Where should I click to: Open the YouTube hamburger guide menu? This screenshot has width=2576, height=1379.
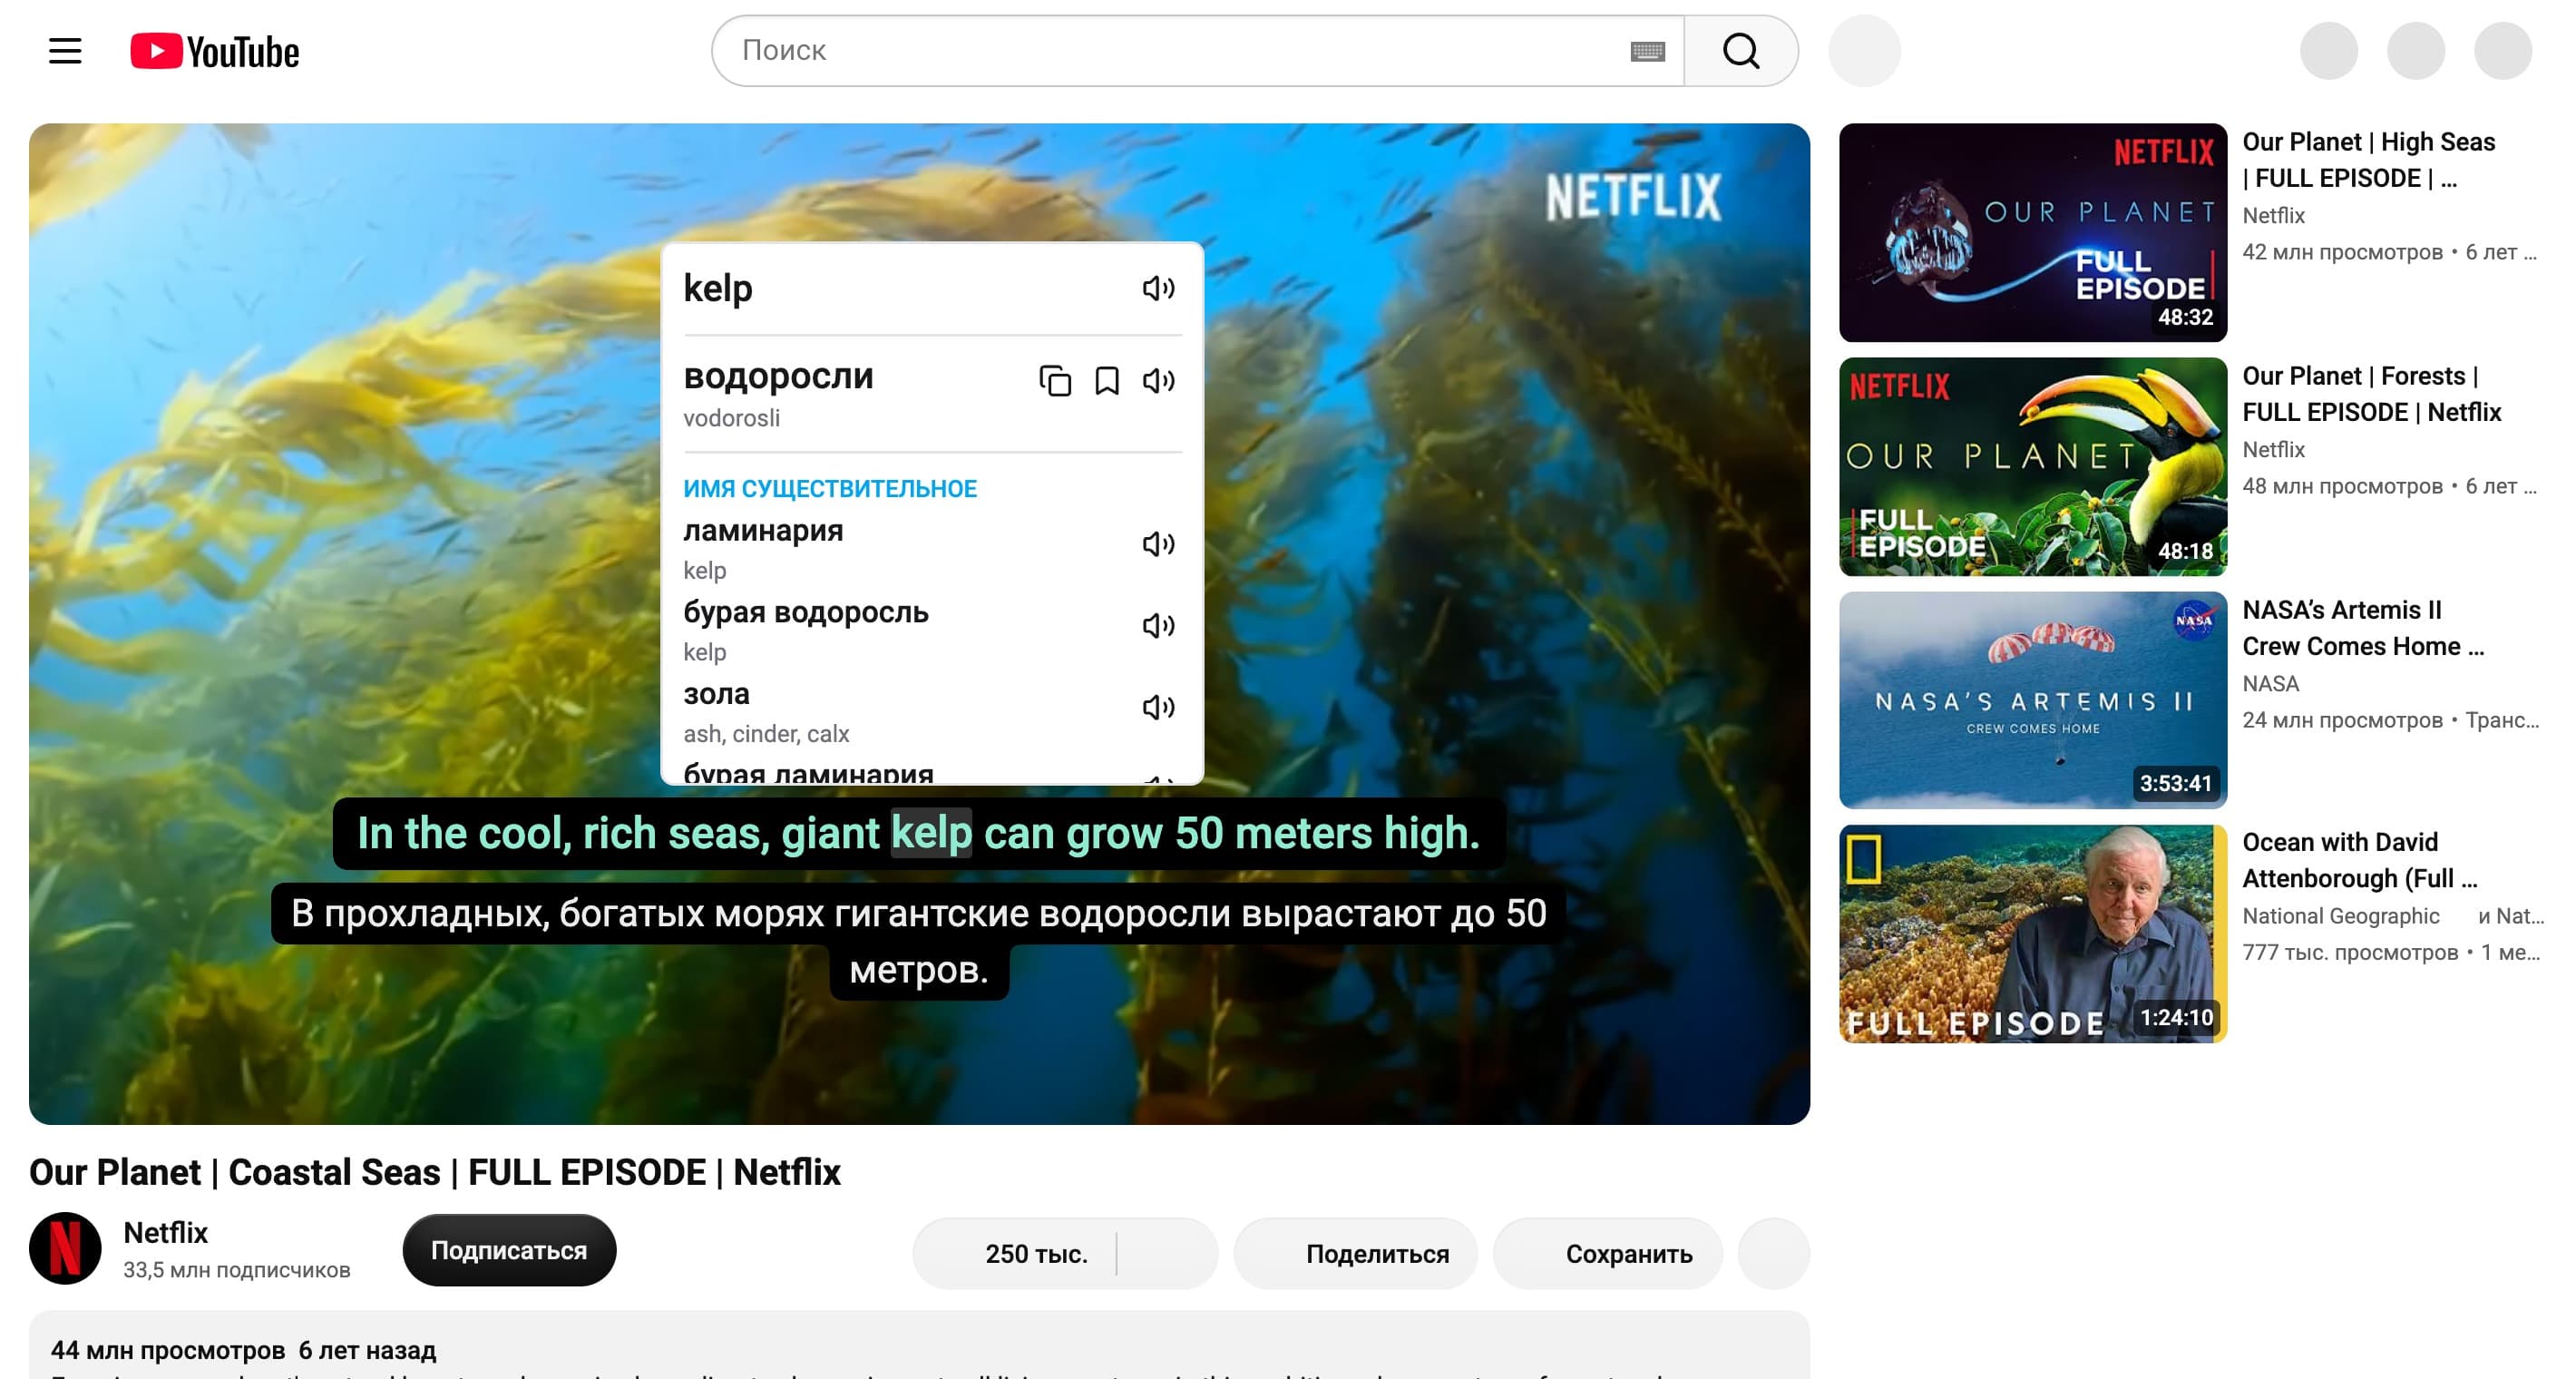(65, 51)
